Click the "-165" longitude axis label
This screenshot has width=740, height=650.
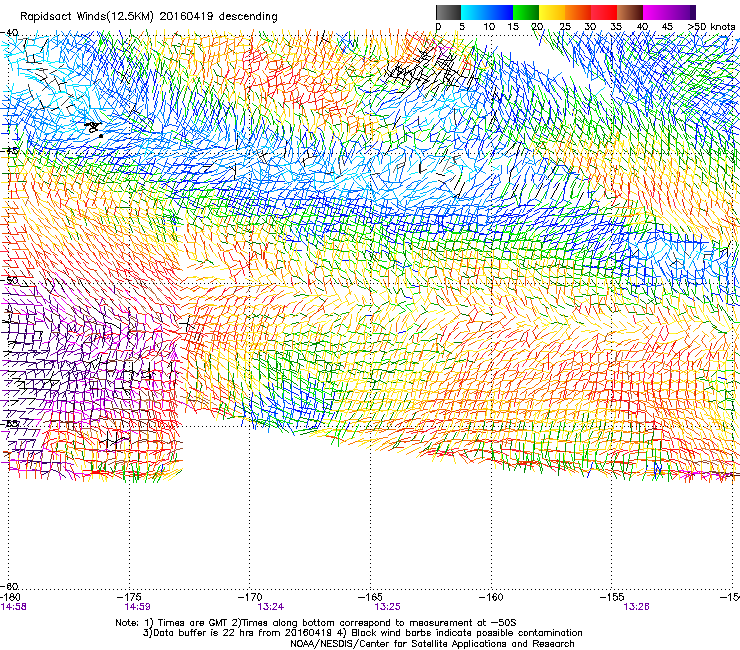[371, 597]
